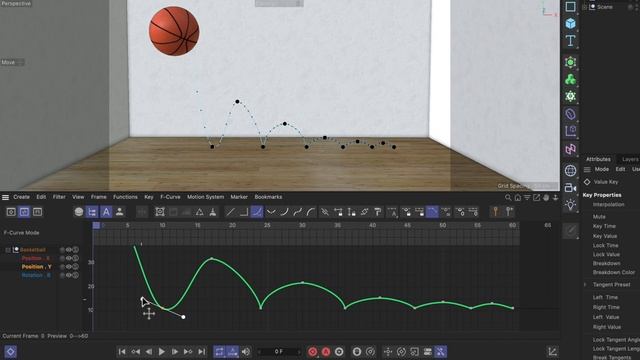Select the Basketball track name
The height and width of the screenshot is (360, 640).
pyautogui.click(x=33, y=250)
